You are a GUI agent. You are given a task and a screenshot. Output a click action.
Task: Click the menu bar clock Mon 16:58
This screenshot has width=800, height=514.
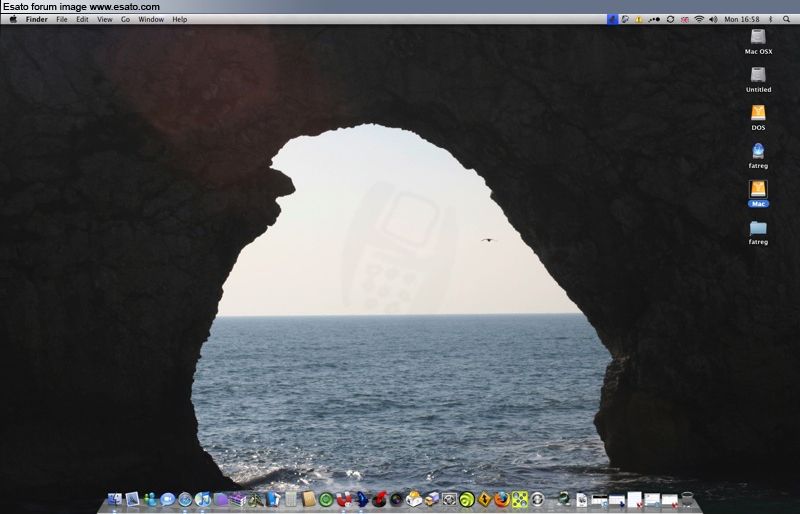tap(742, 19)
